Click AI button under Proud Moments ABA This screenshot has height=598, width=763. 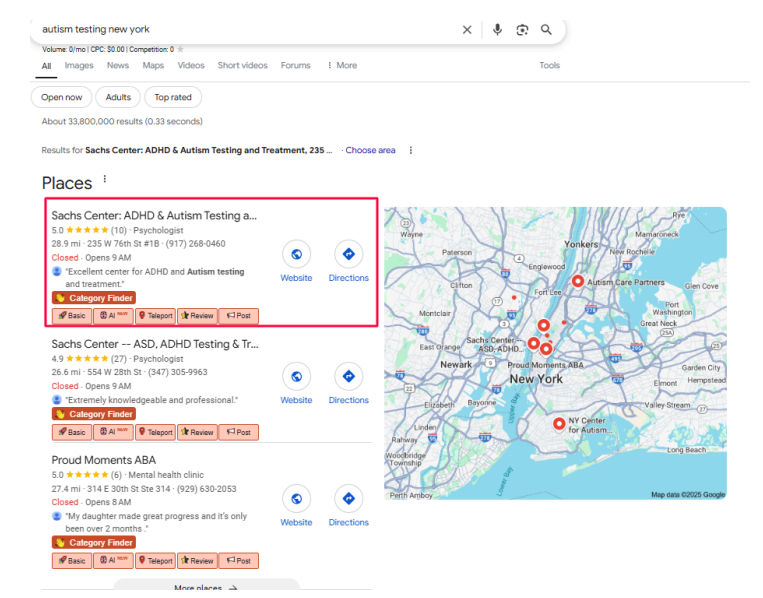tap(113, 561)
